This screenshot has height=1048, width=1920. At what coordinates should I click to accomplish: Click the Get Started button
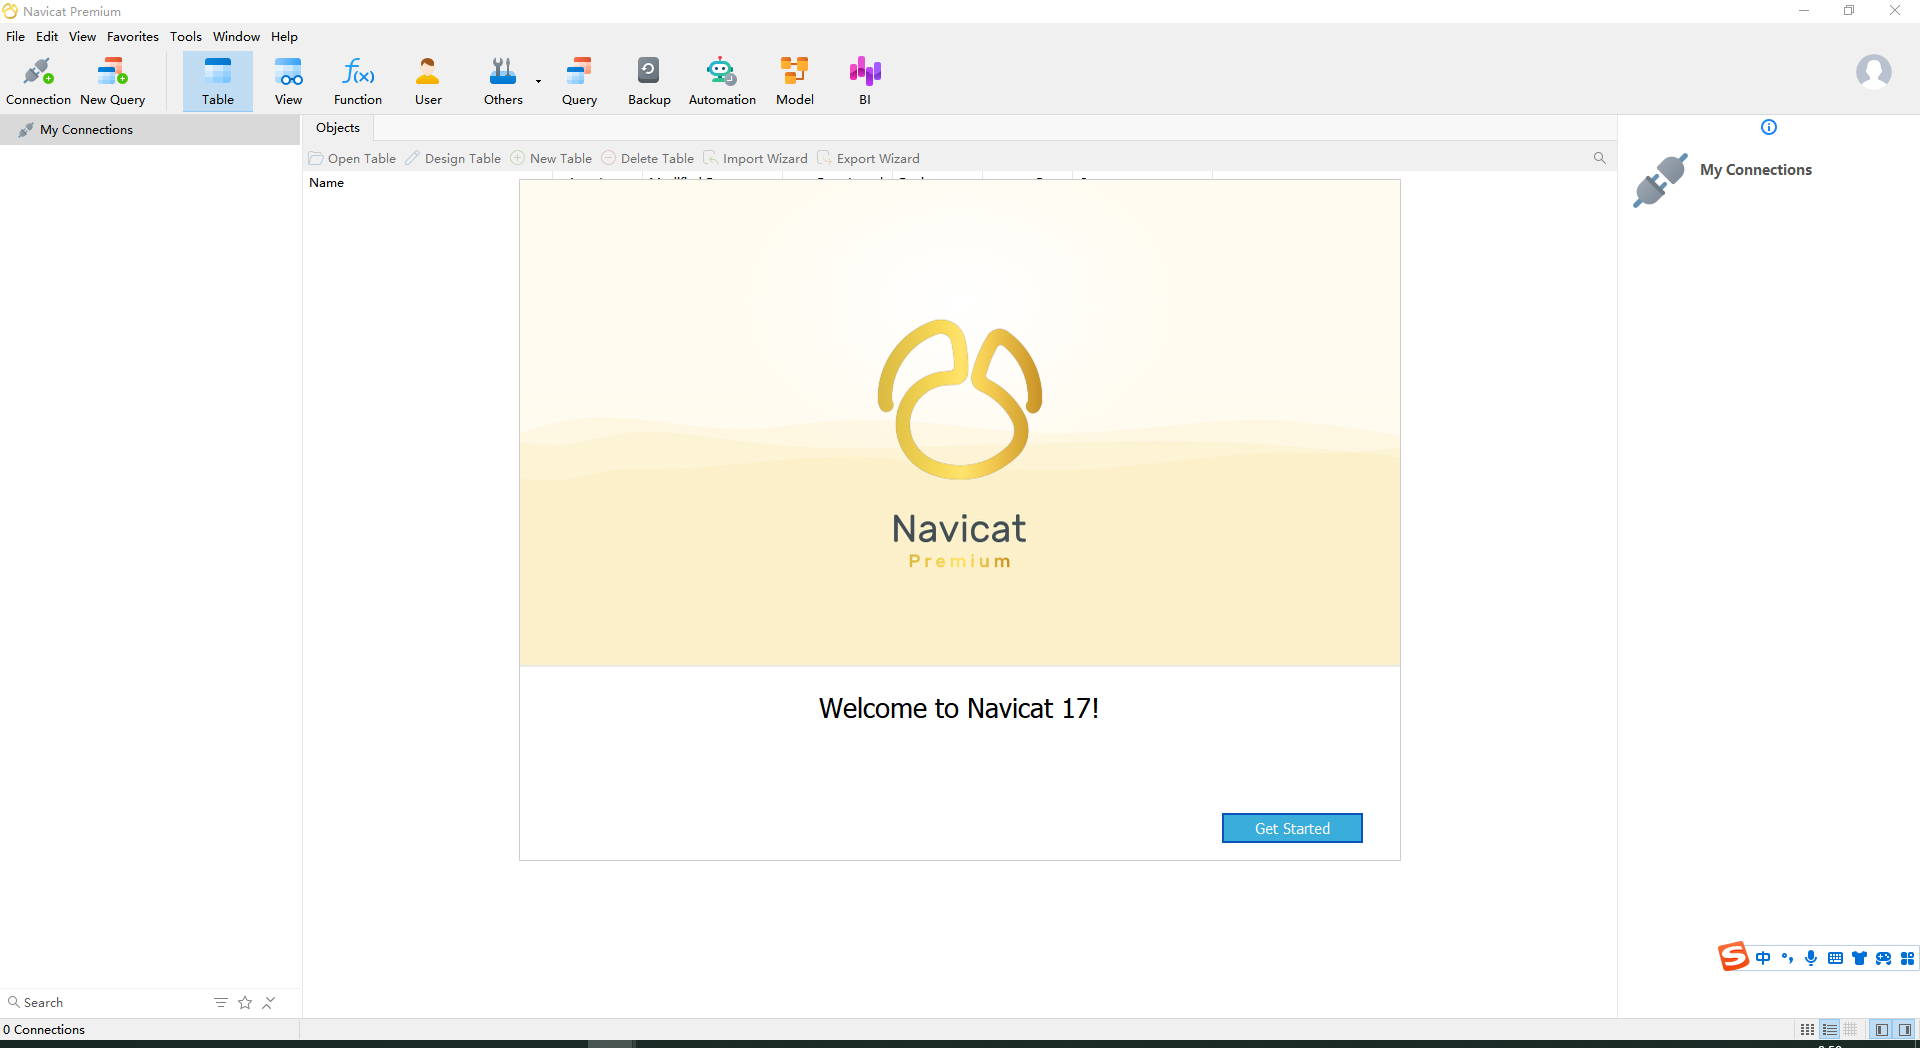[x=1292, y=828]
